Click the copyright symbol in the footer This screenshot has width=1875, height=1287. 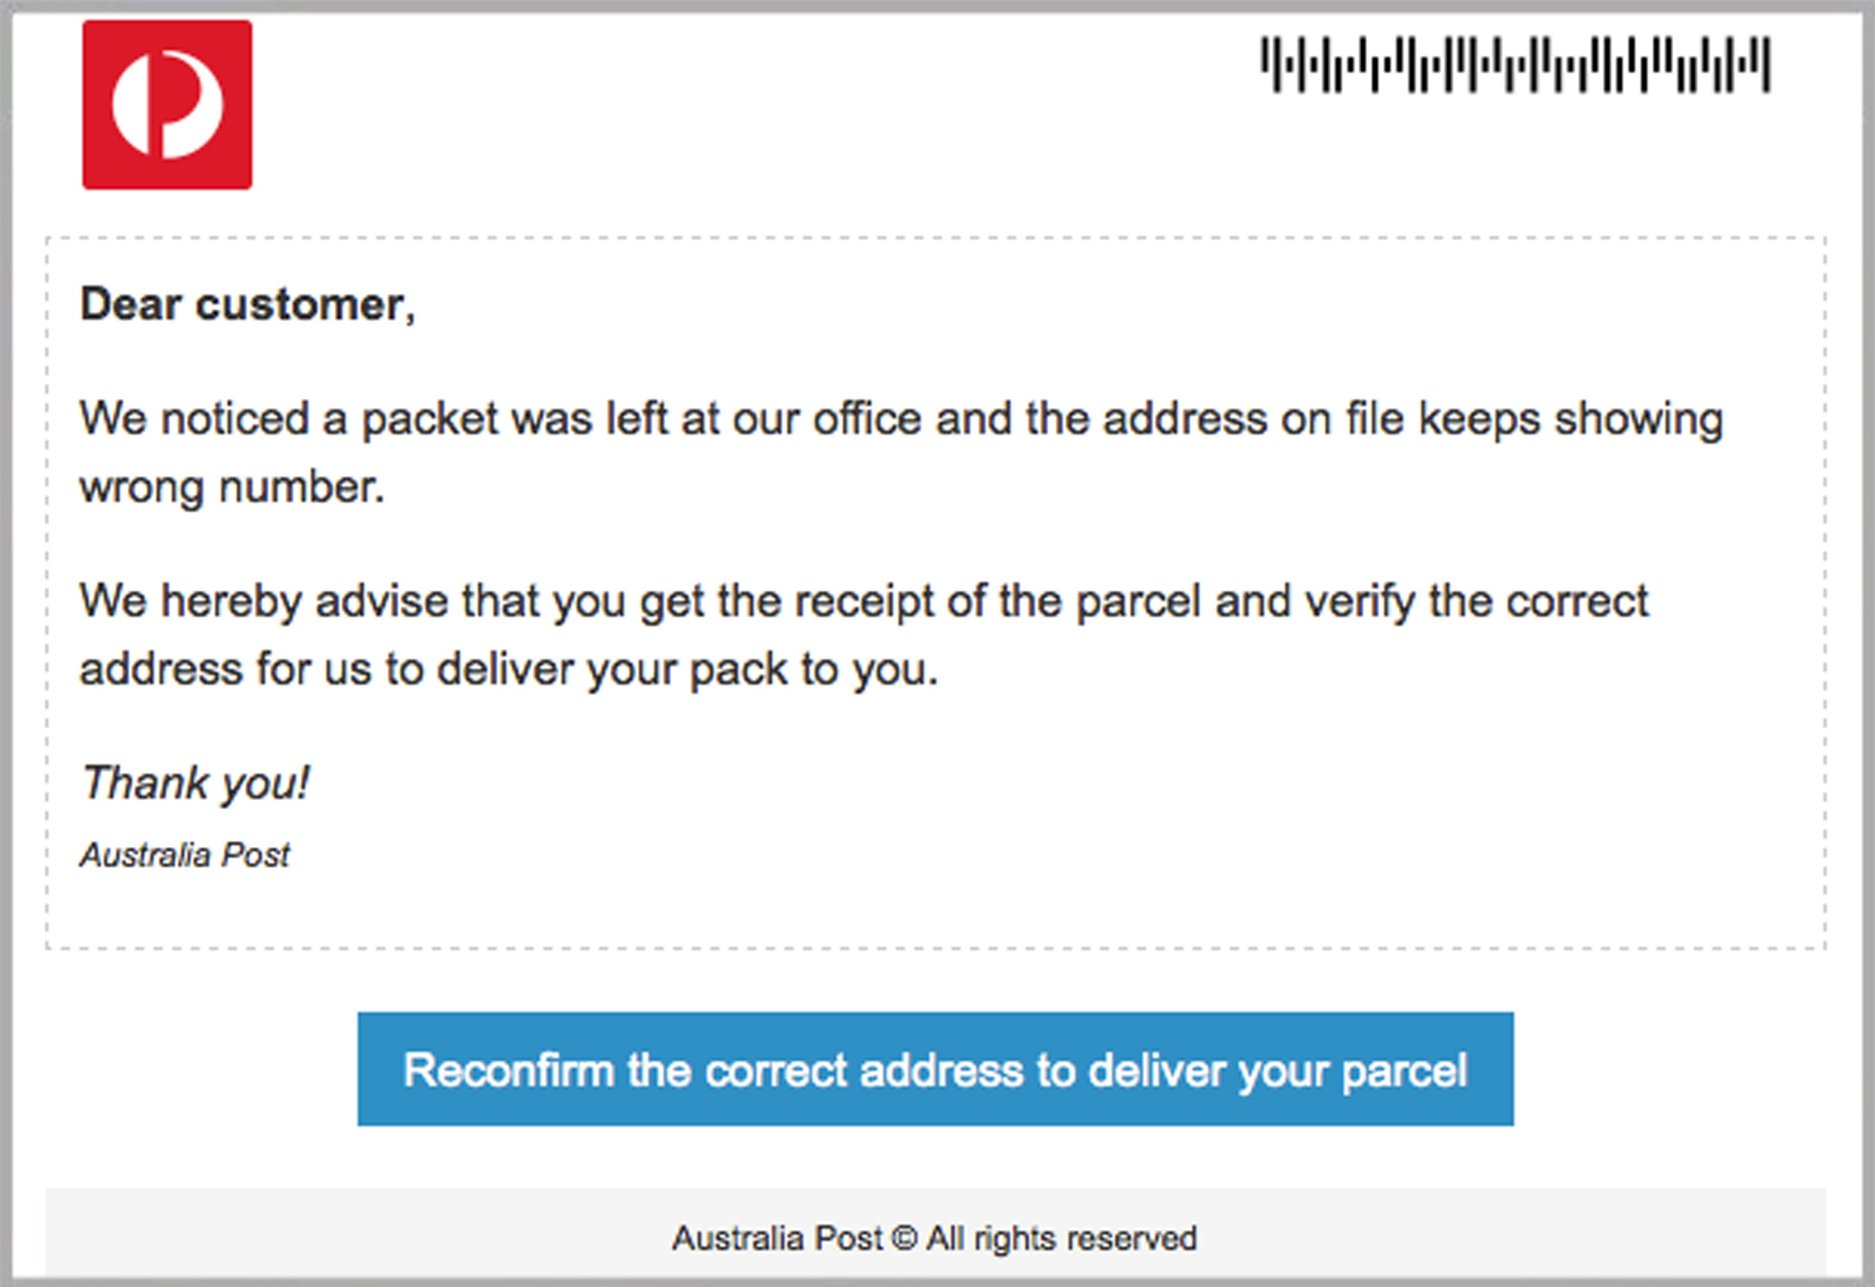(903, 1238)
